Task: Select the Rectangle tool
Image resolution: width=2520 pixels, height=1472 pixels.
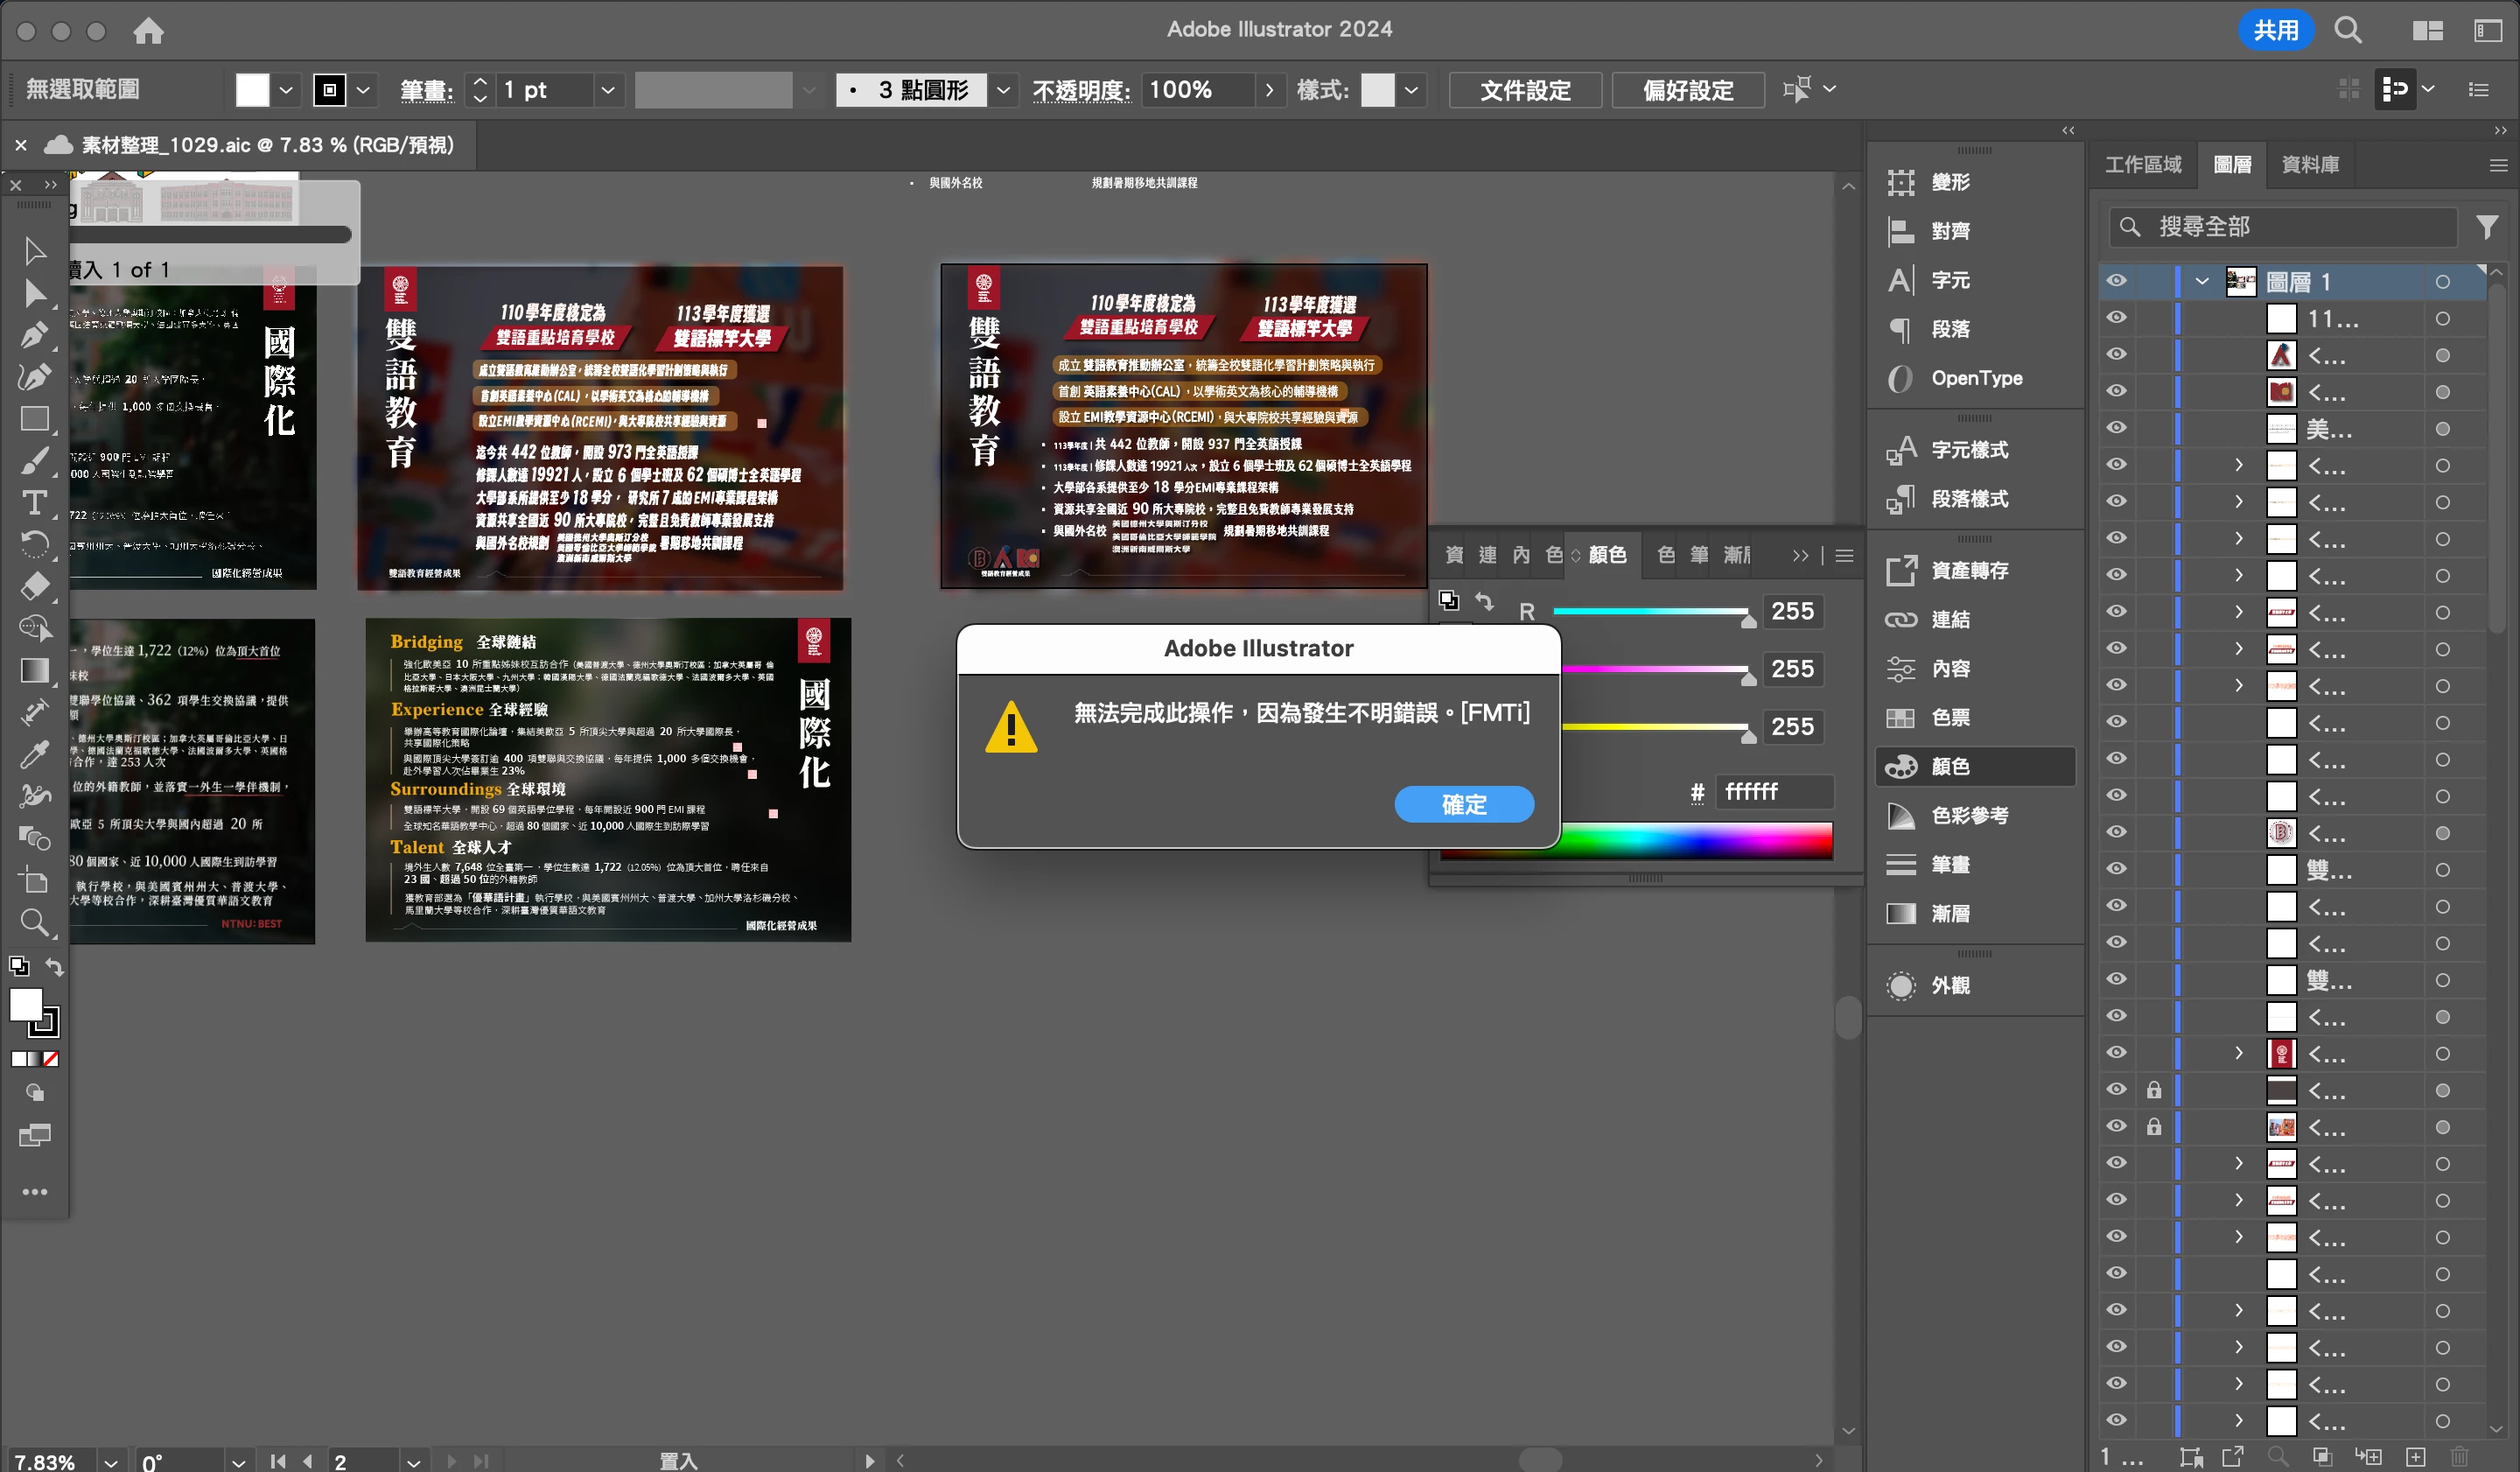Action: pyautogui.click(x=35, y=418)
